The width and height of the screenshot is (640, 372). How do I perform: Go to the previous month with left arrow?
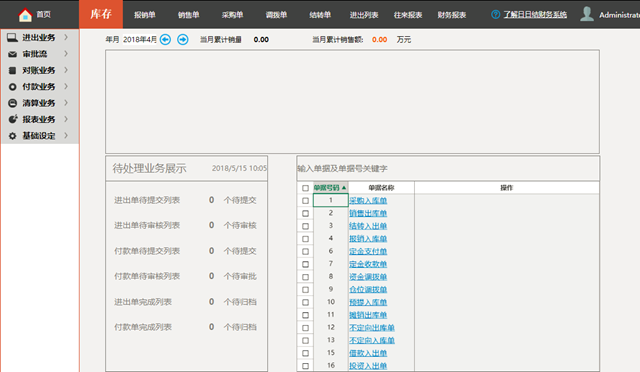pyautogui.click(x=165, y=40)
